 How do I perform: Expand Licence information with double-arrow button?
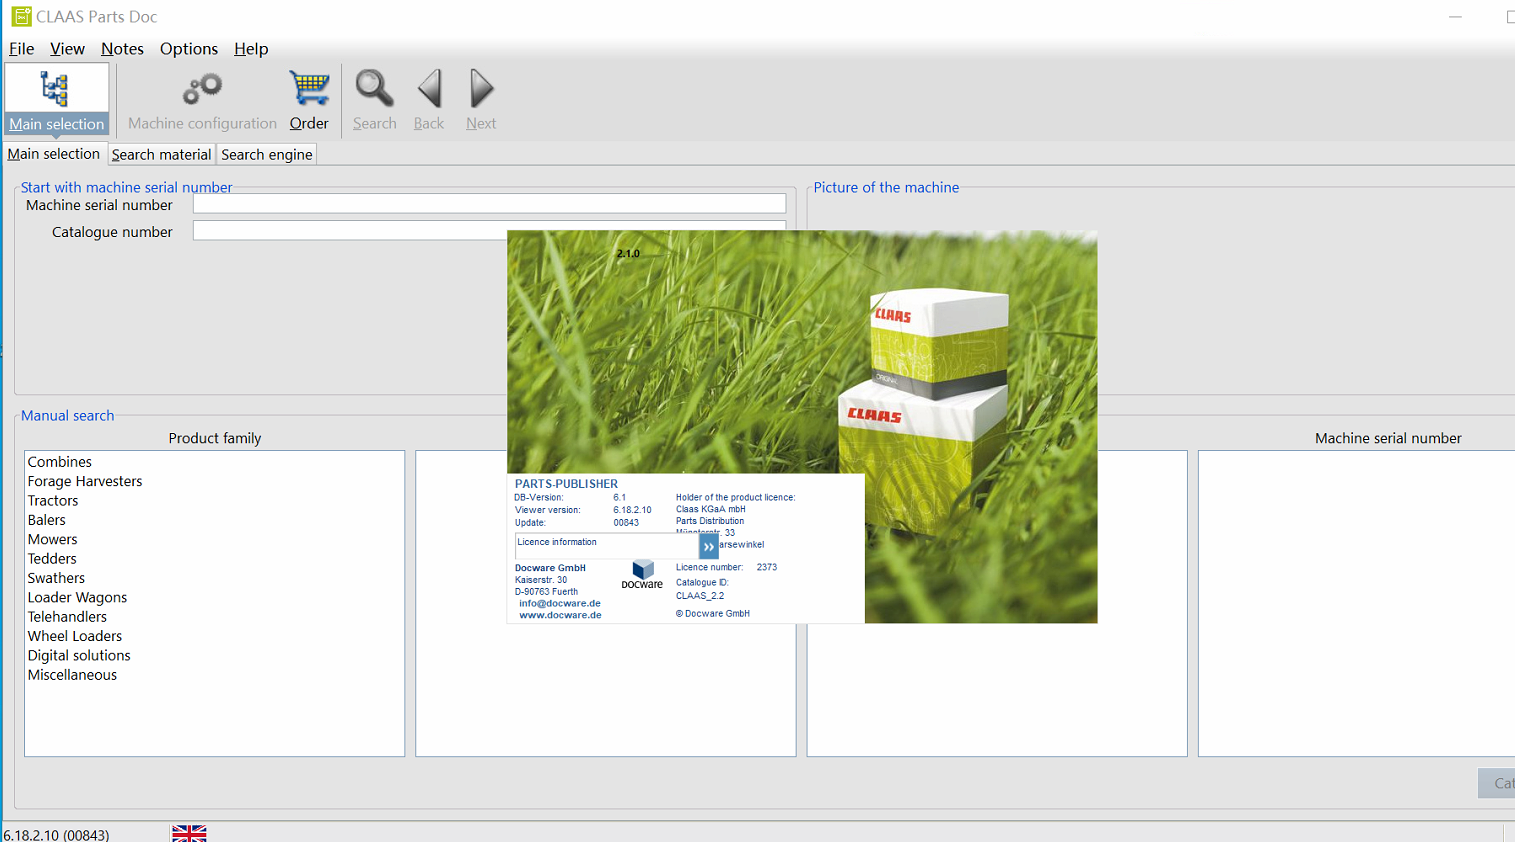pos(708,547)
